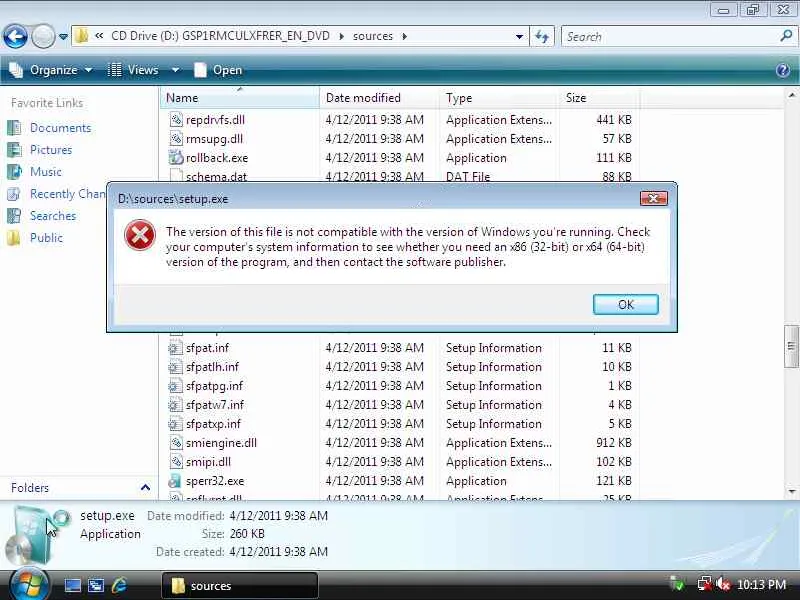Click the Music folder icon
Image resolution: width=800 pixels, height=600 pixels.
click(14, 171)
